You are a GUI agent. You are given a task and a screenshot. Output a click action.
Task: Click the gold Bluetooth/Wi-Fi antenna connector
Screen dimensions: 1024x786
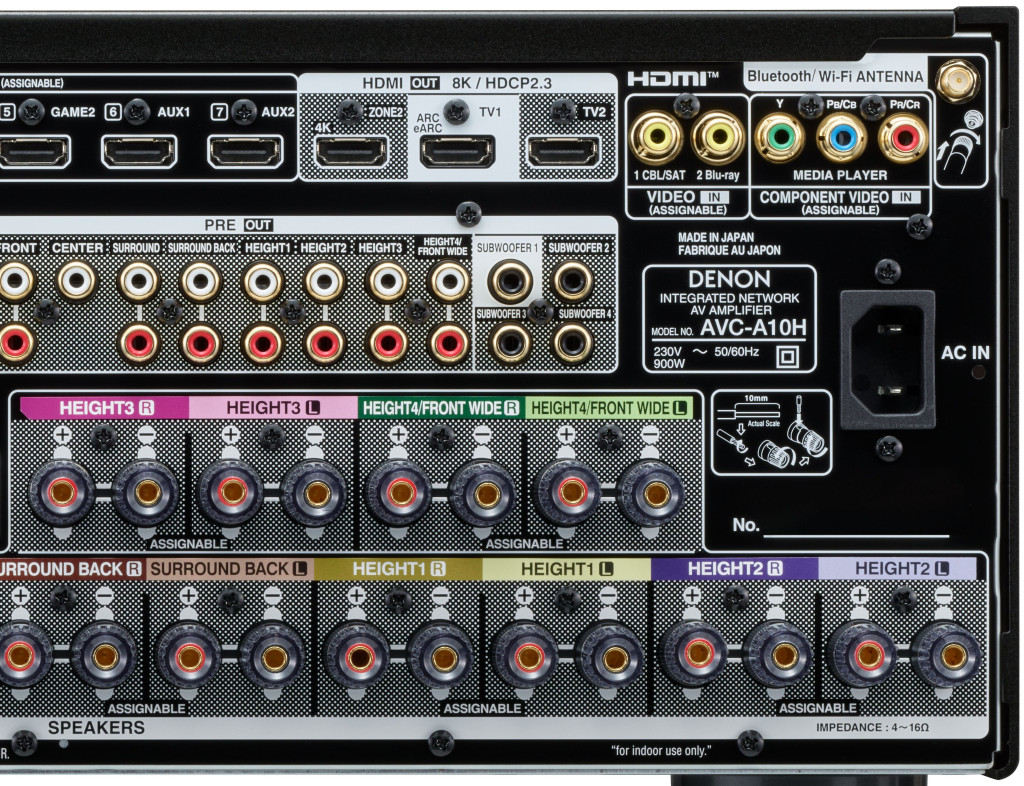pos(956,76)
